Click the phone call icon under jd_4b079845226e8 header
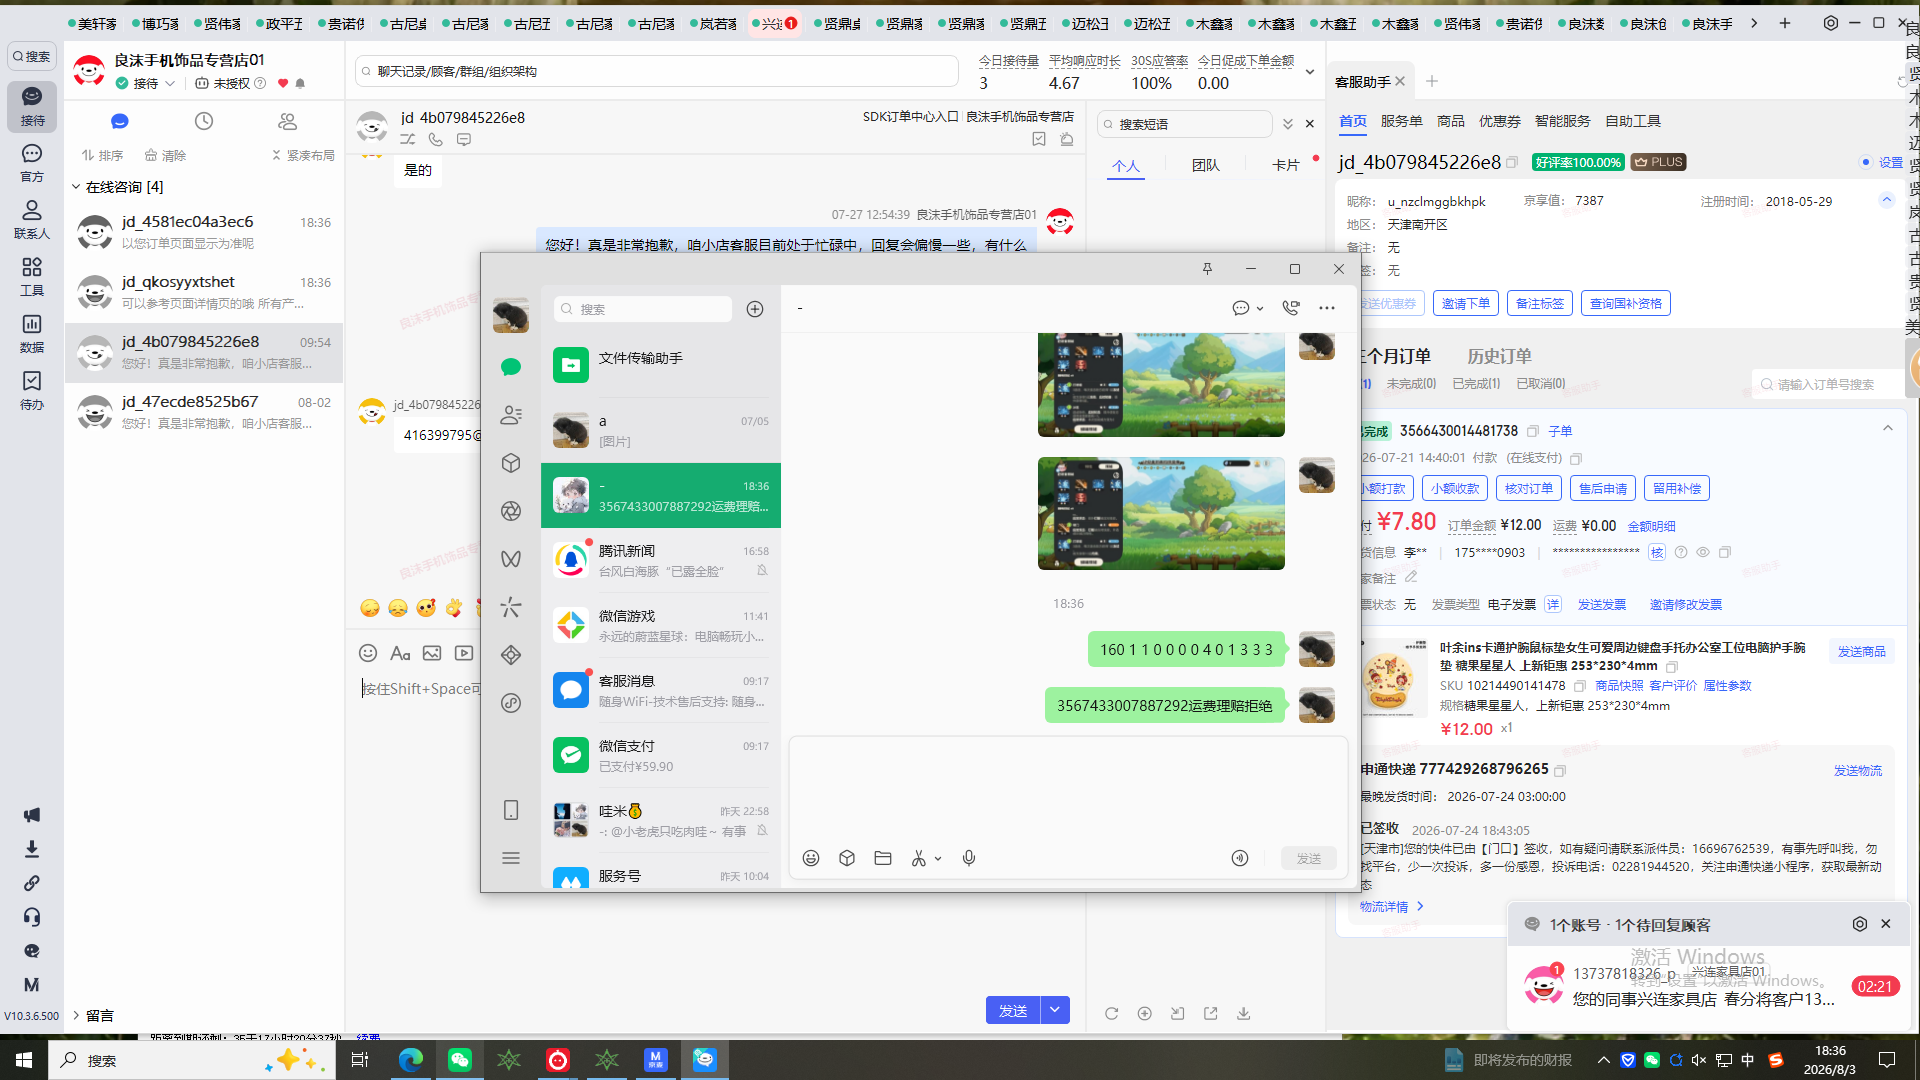The height and width of the screenshot is (1080, 1920). pyautogui.click(x=436, y=140)
